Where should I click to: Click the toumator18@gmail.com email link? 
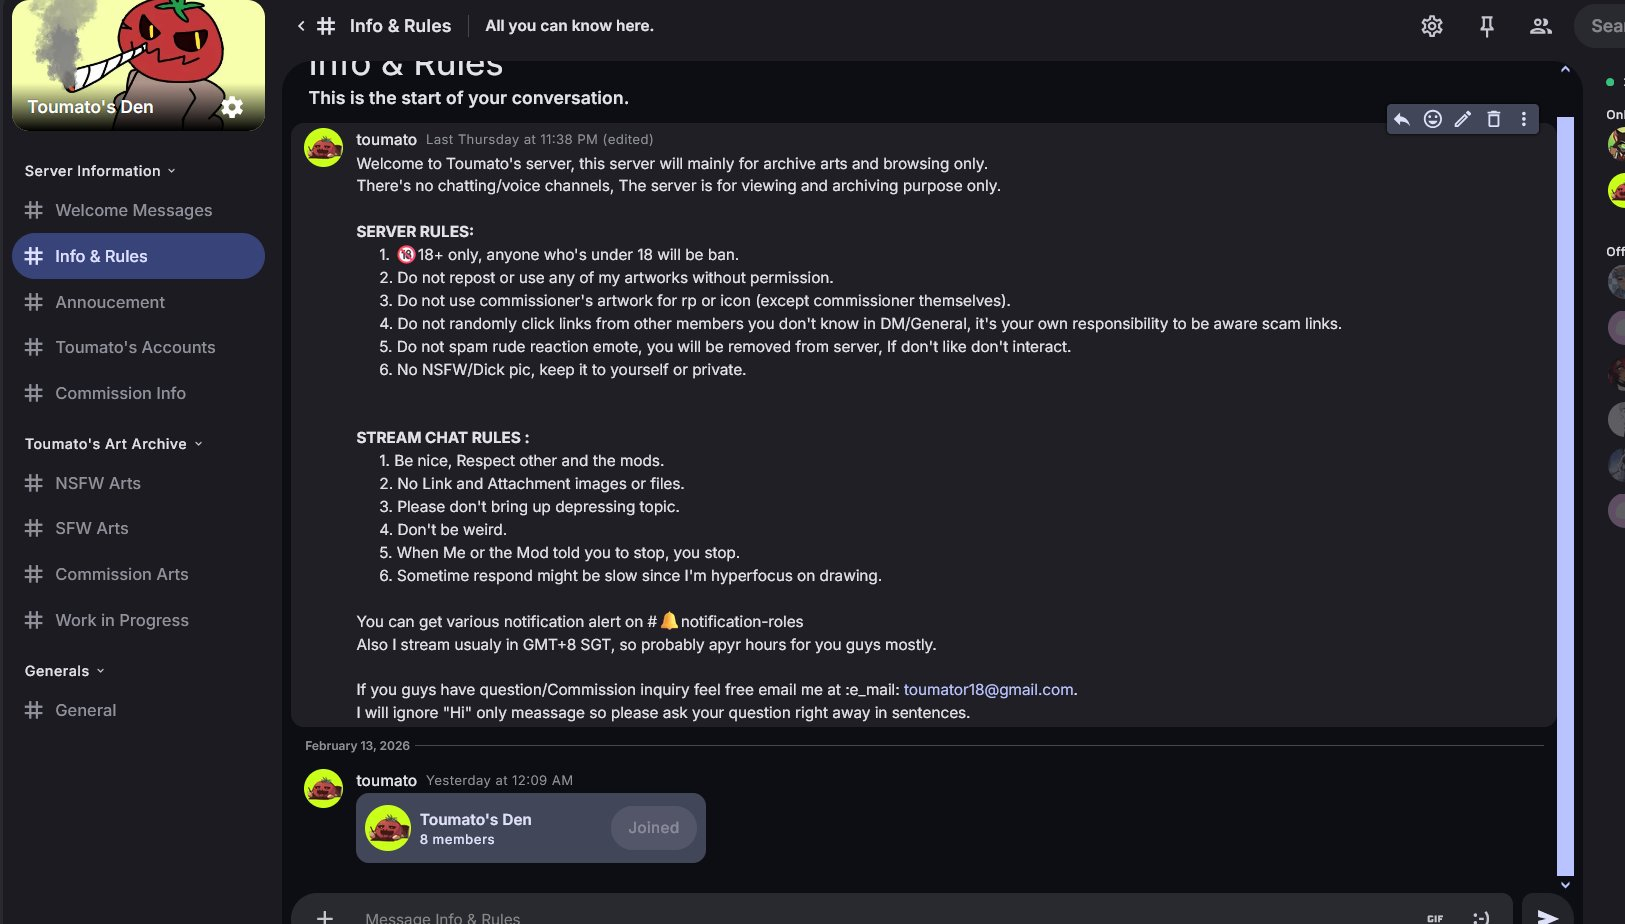coord(988,690)
